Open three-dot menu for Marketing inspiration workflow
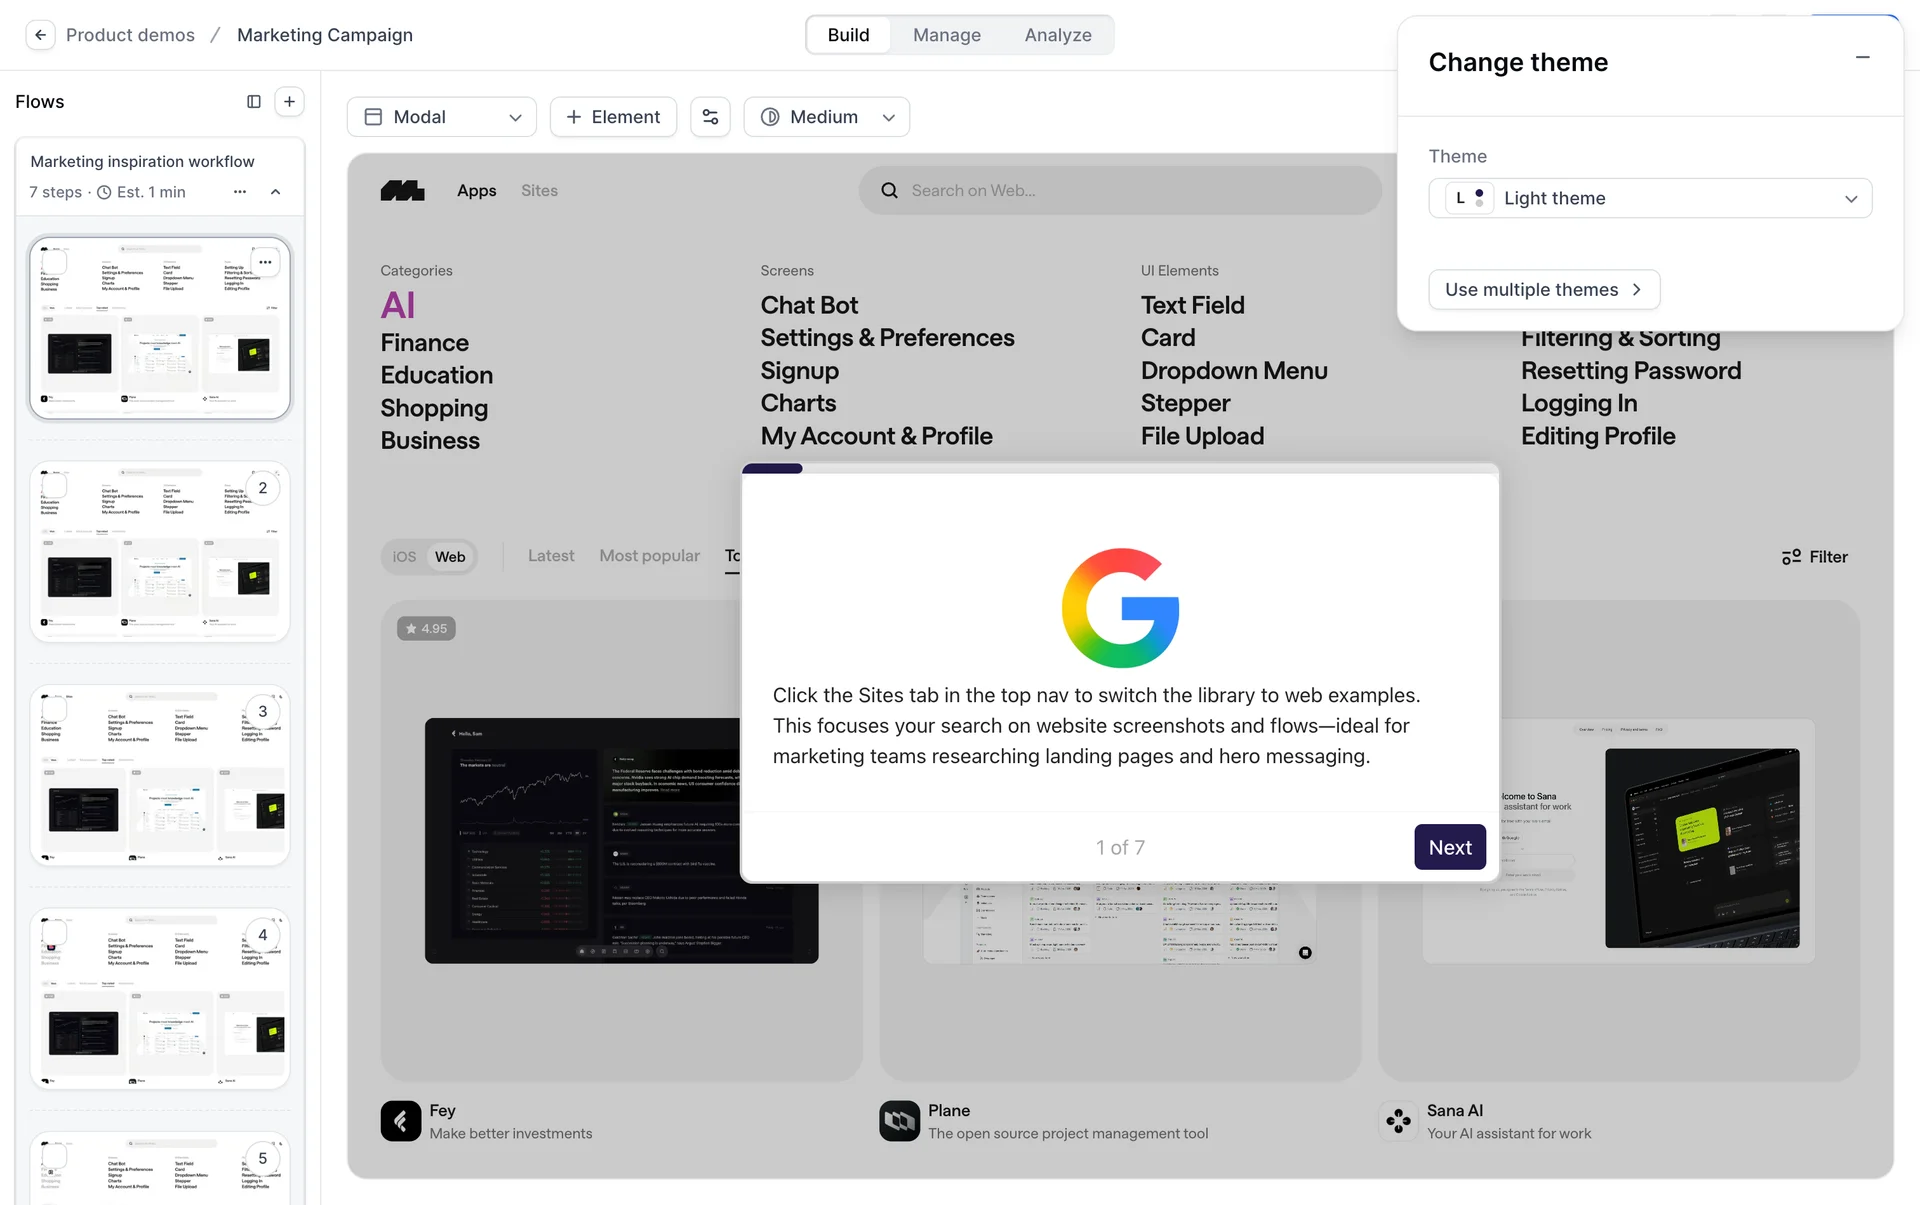This screenshot has width=1920, height=1205. pos(240,192)
